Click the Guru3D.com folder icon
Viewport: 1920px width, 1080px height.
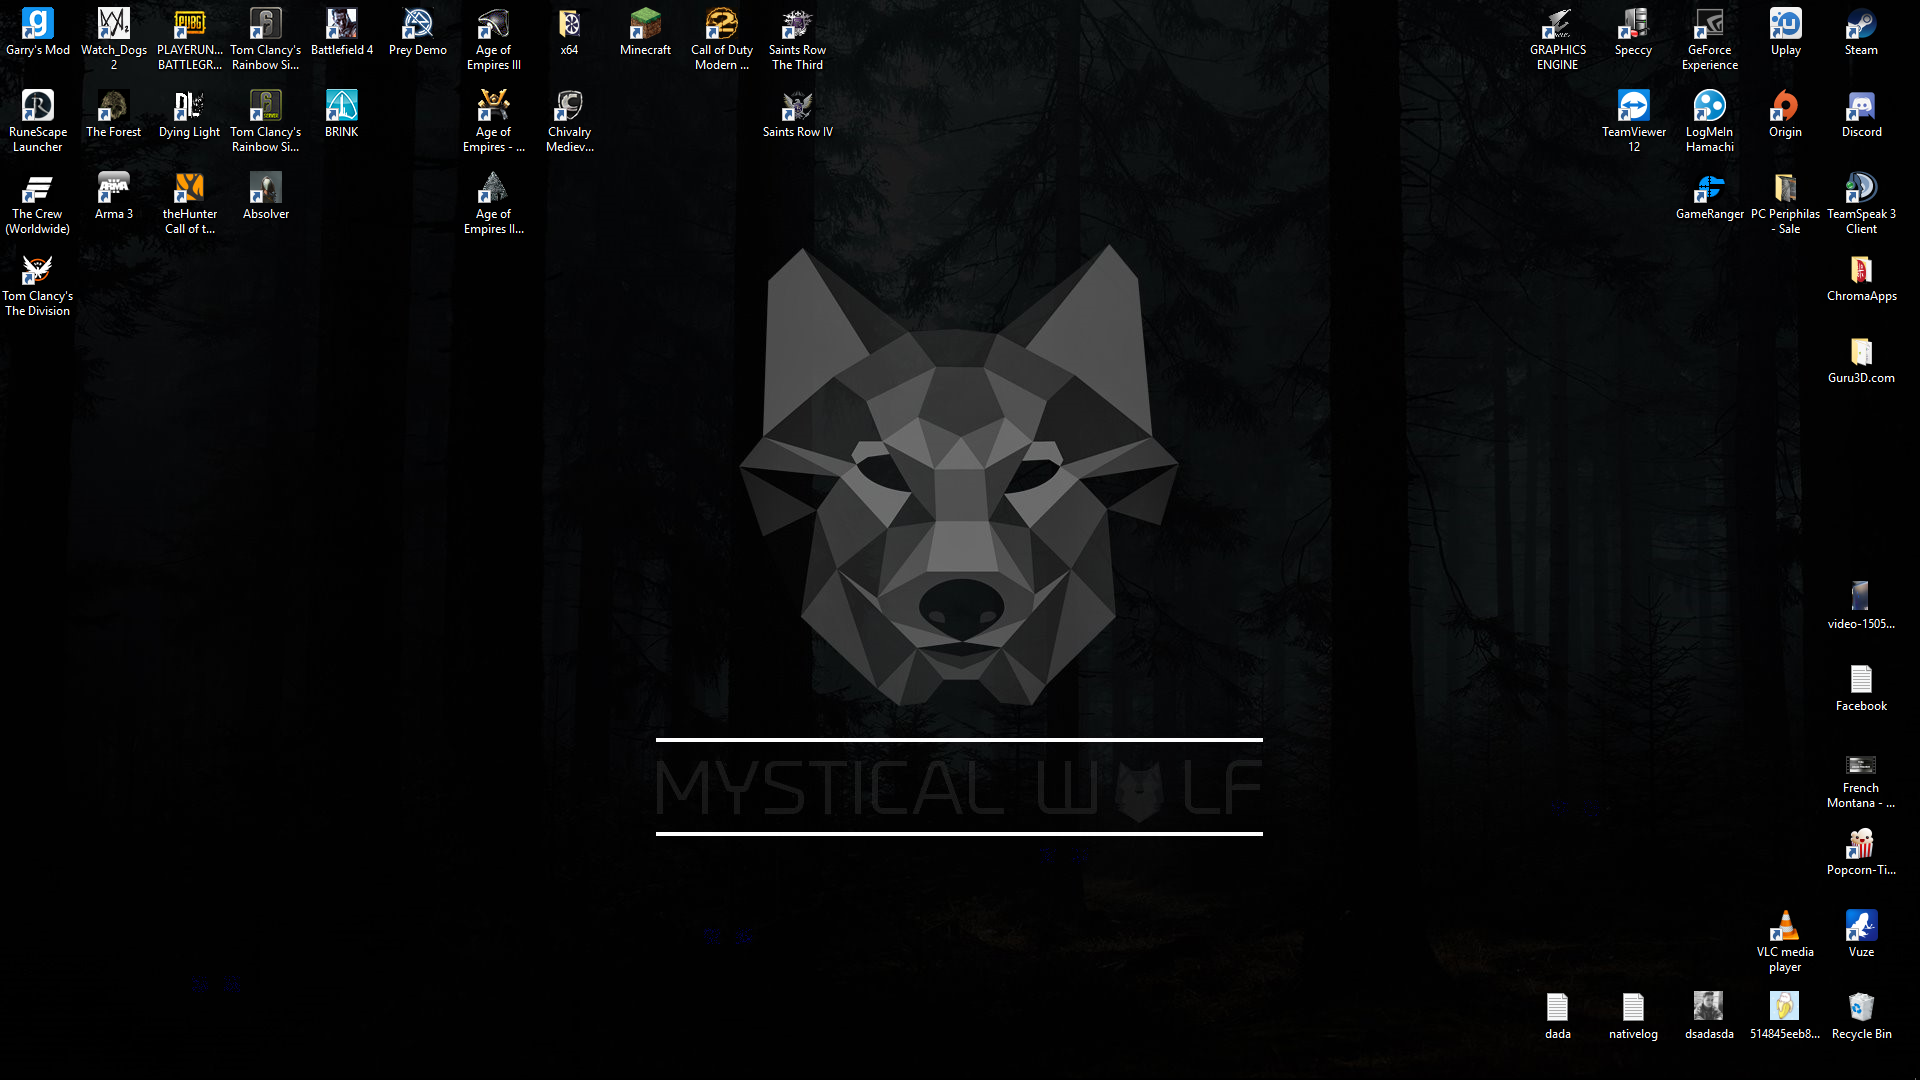(1861, 352)
